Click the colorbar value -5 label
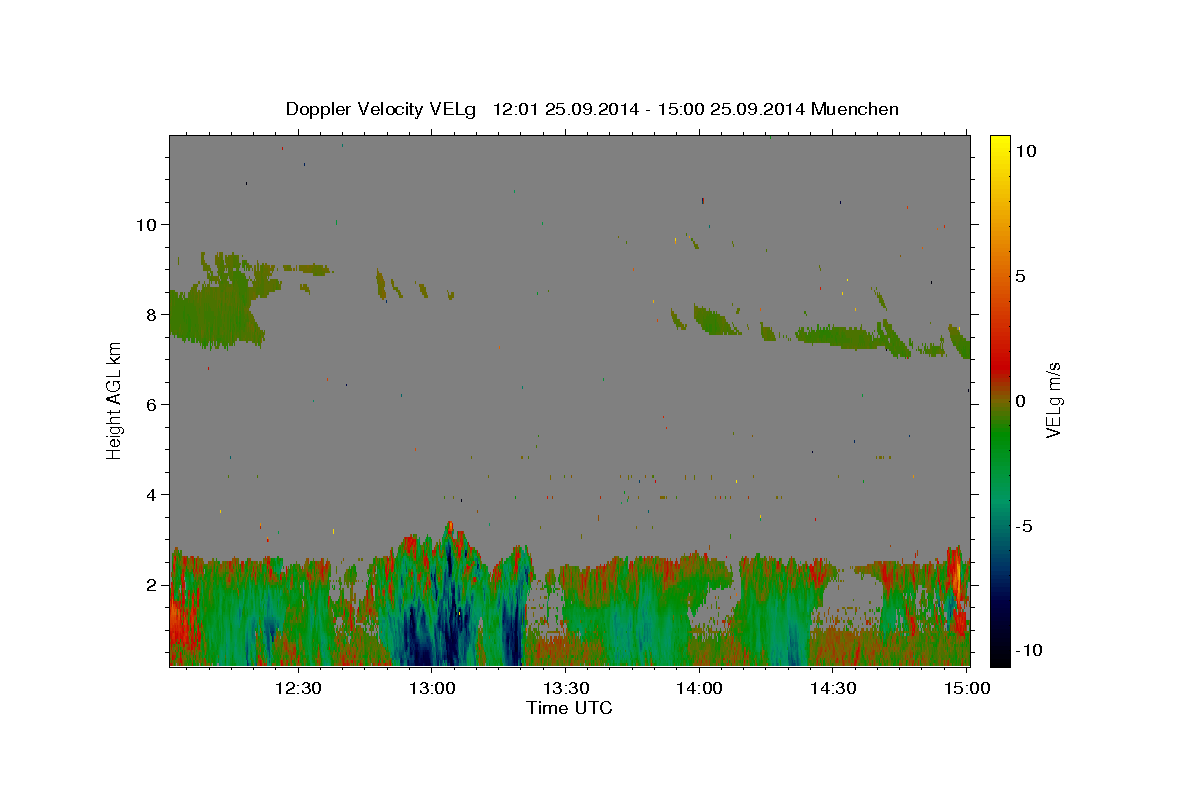1200x800 pixels. [1024, 526]
